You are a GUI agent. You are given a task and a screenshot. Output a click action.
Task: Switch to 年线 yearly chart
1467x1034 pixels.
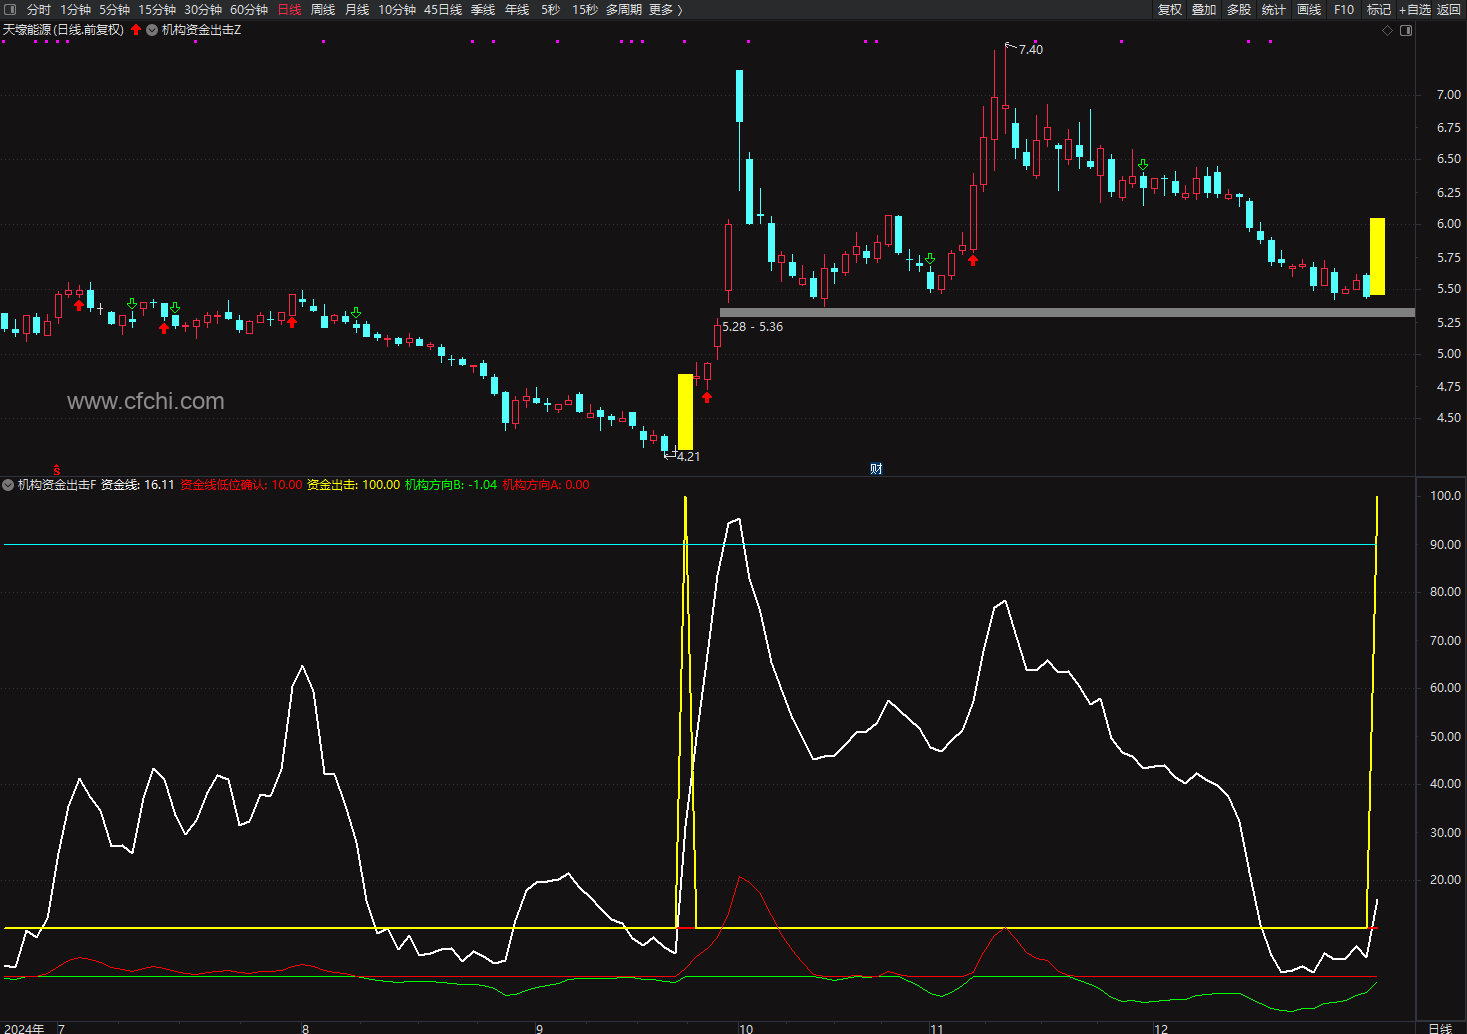[517, 9]
